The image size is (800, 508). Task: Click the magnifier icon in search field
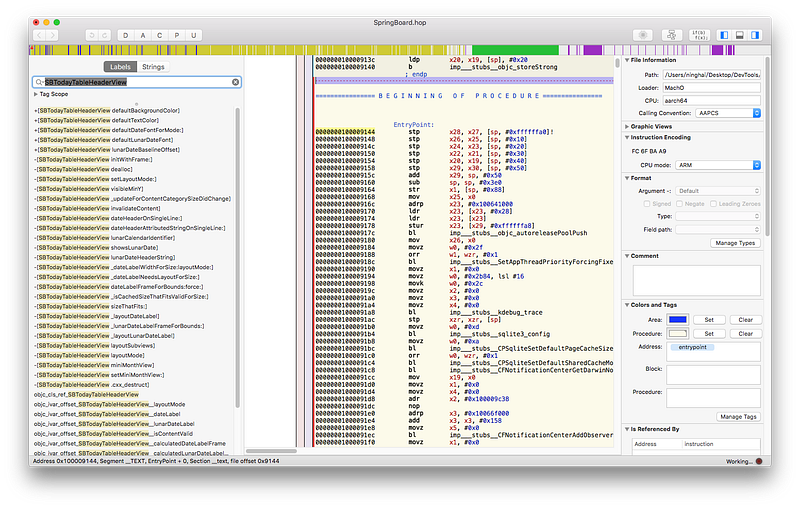click(39, 82)
